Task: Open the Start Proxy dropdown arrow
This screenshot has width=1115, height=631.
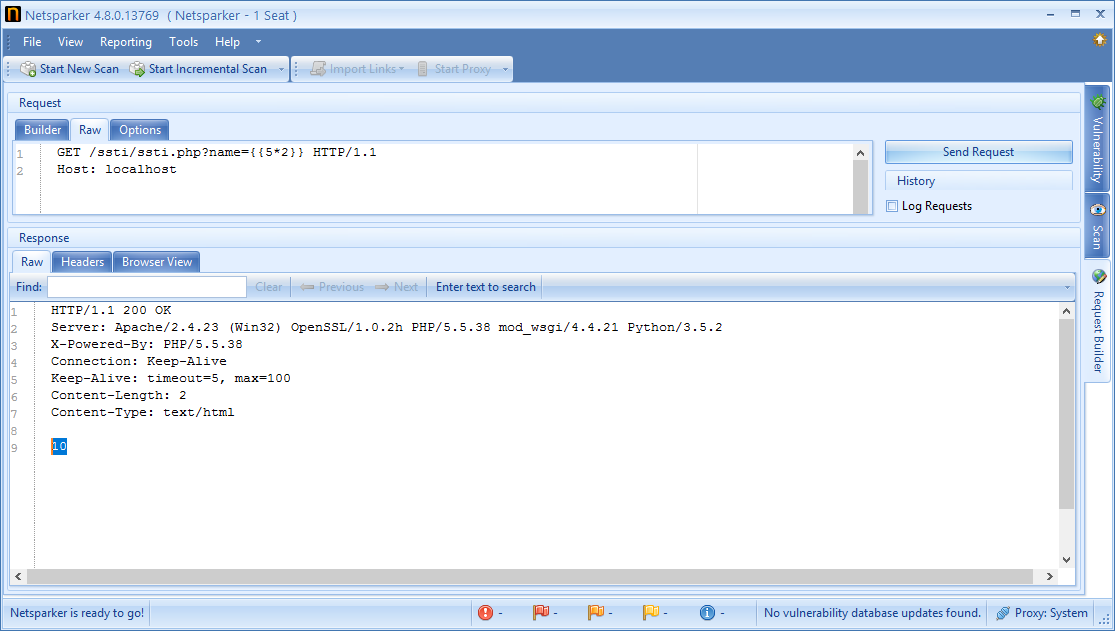Action: (x=503, y=68)
